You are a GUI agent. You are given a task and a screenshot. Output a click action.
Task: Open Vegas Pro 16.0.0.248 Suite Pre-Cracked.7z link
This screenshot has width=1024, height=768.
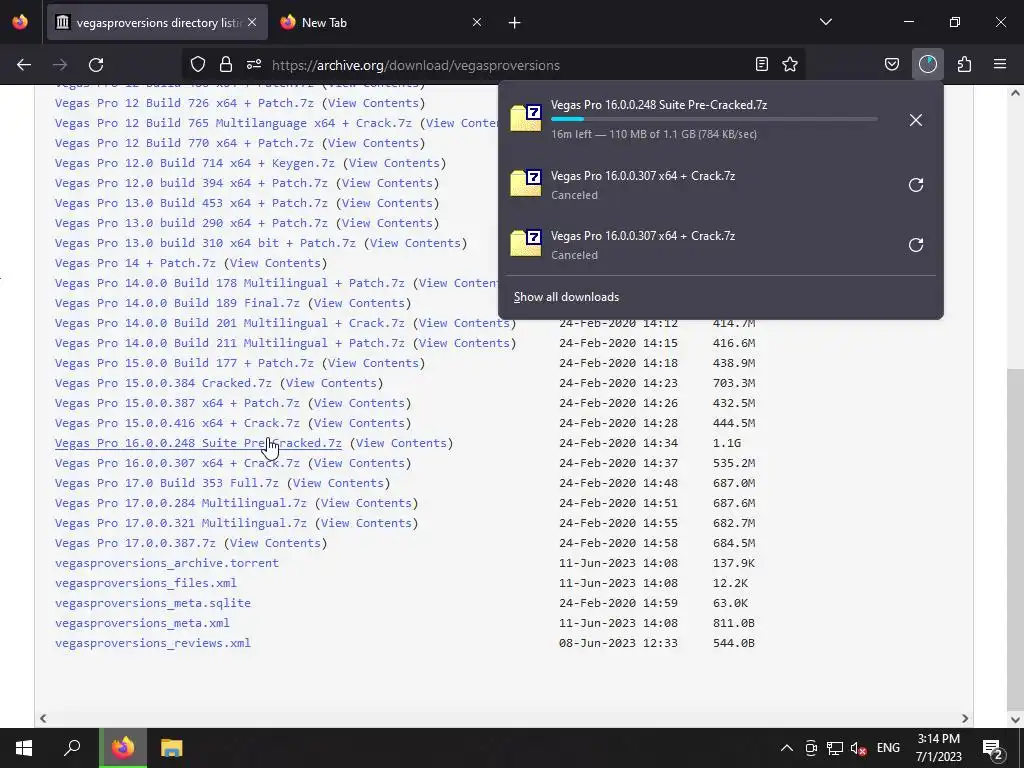tap(198, 443)
